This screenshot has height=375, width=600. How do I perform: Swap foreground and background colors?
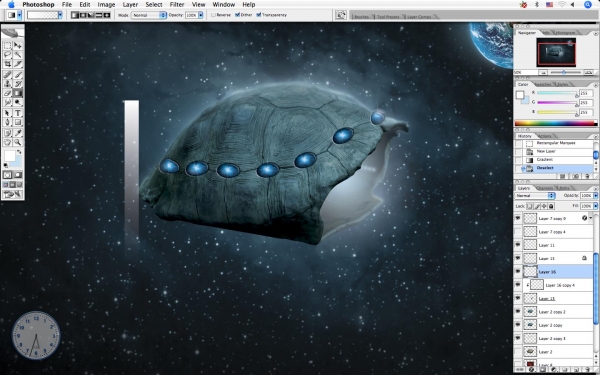19,152
